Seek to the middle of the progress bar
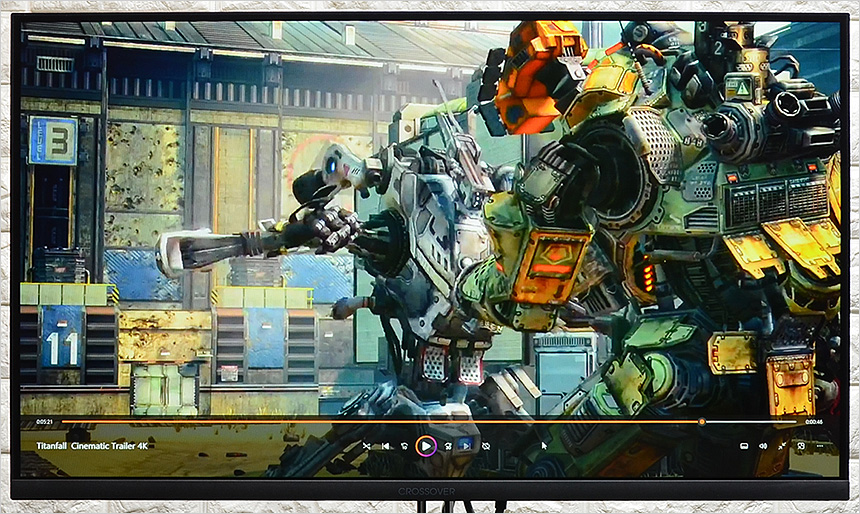 430,422
